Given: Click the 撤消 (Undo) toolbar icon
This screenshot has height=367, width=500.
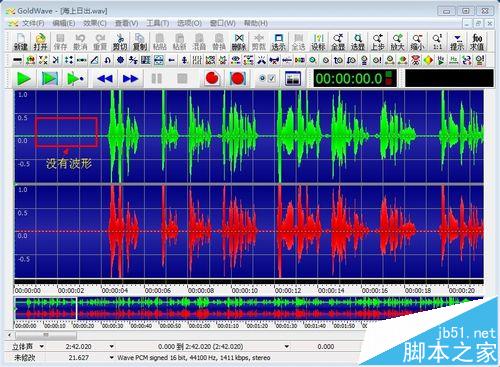Looking at the screenshot, I should click(80, 42).
